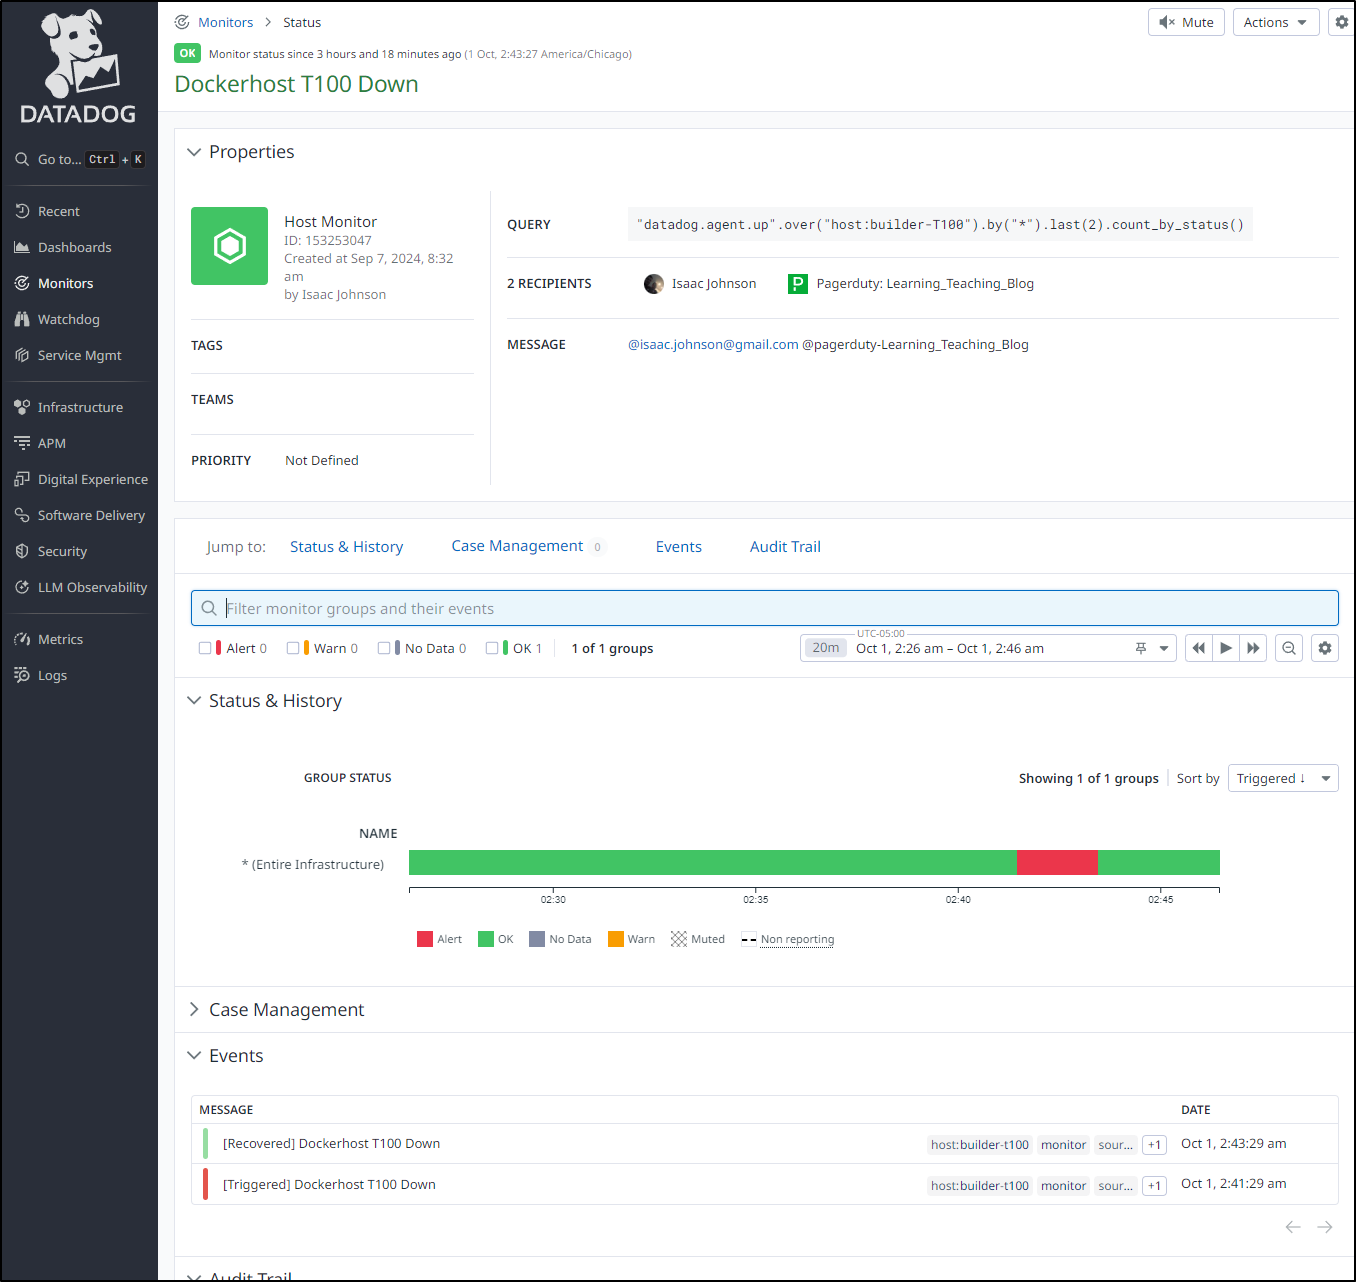
Task: Open Dashboards in the sidebar
Action: coord(74,247)
